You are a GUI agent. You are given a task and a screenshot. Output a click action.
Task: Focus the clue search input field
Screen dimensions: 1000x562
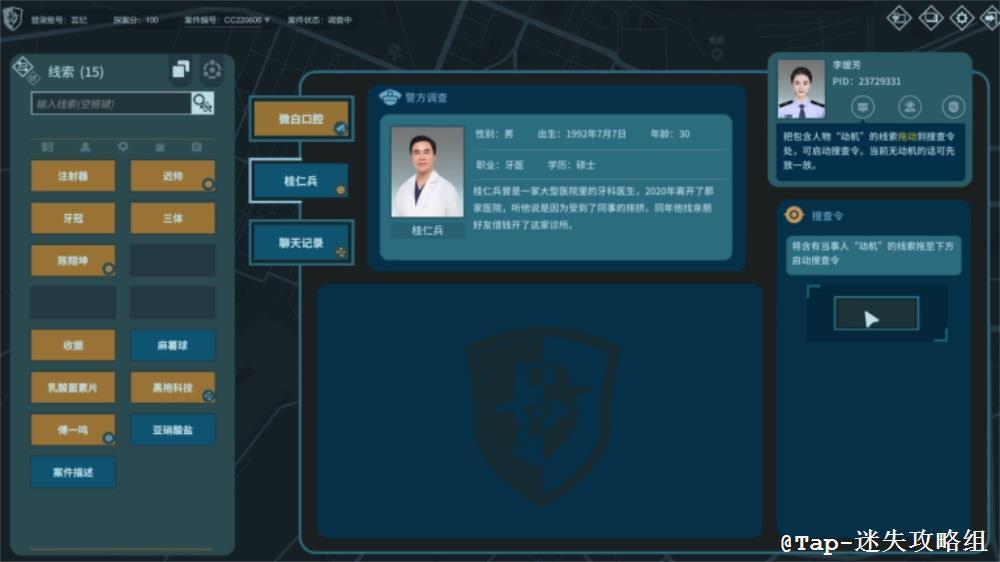click(x=110, y=103)
